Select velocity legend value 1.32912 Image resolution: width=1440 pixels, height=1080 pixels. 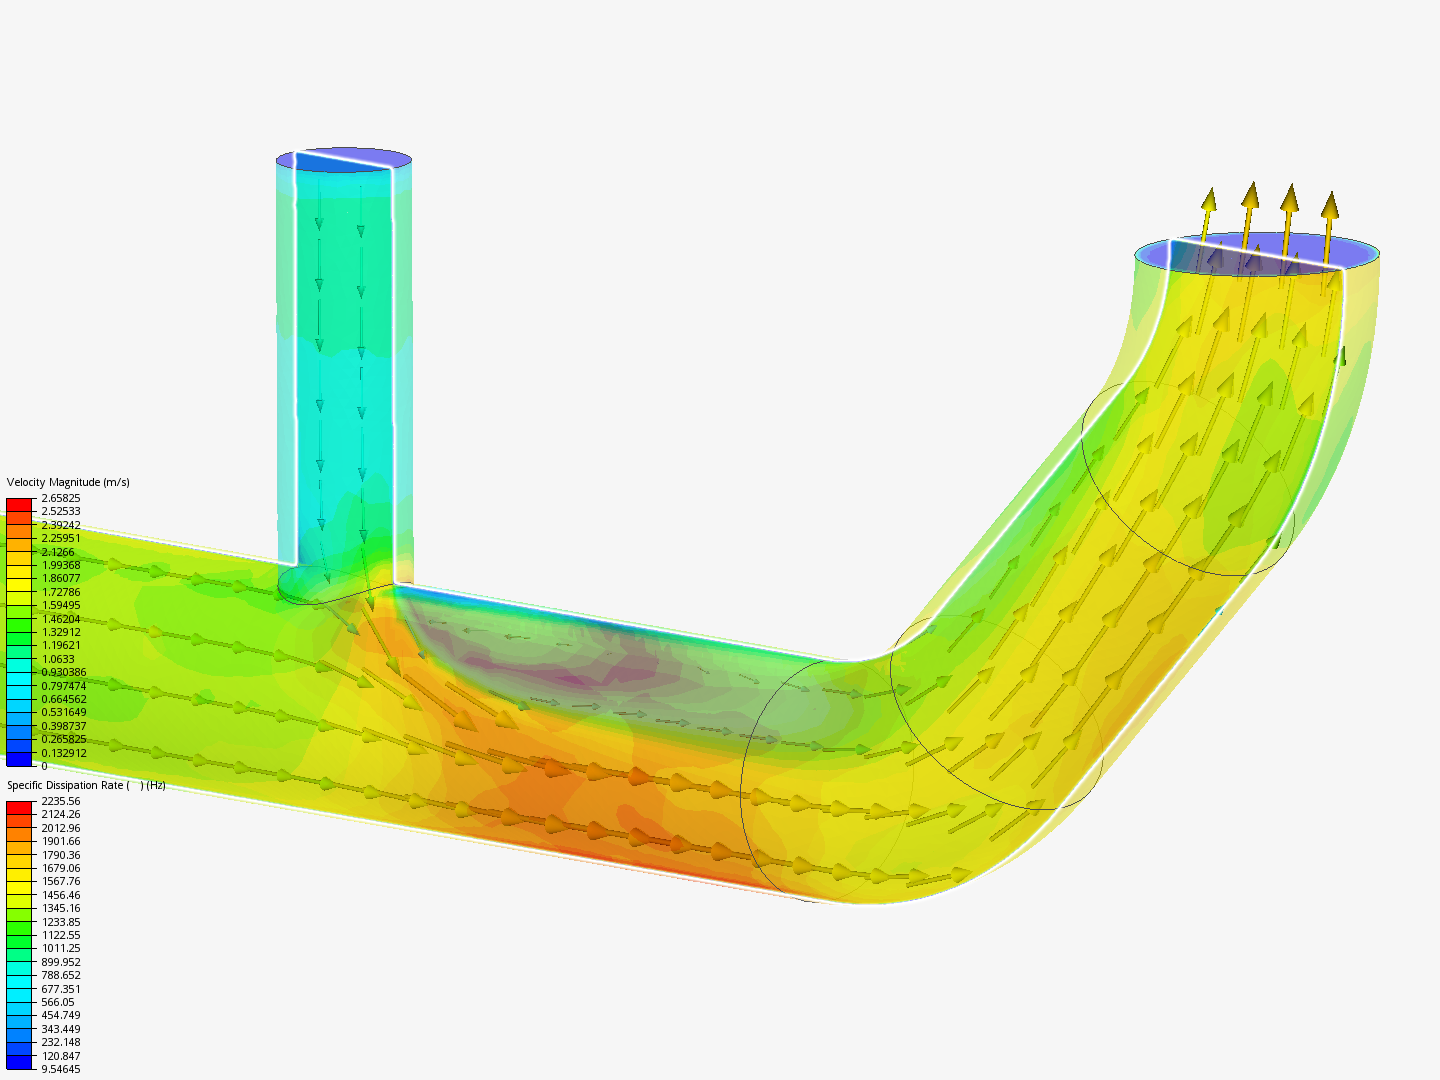pos(61,632)
